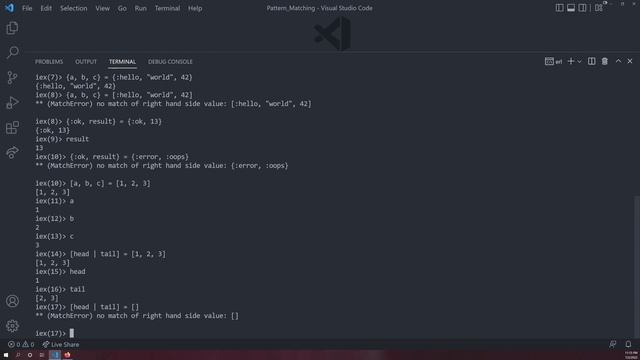Click the line 'iex(16)> tail'

click(x=60, y=289)
